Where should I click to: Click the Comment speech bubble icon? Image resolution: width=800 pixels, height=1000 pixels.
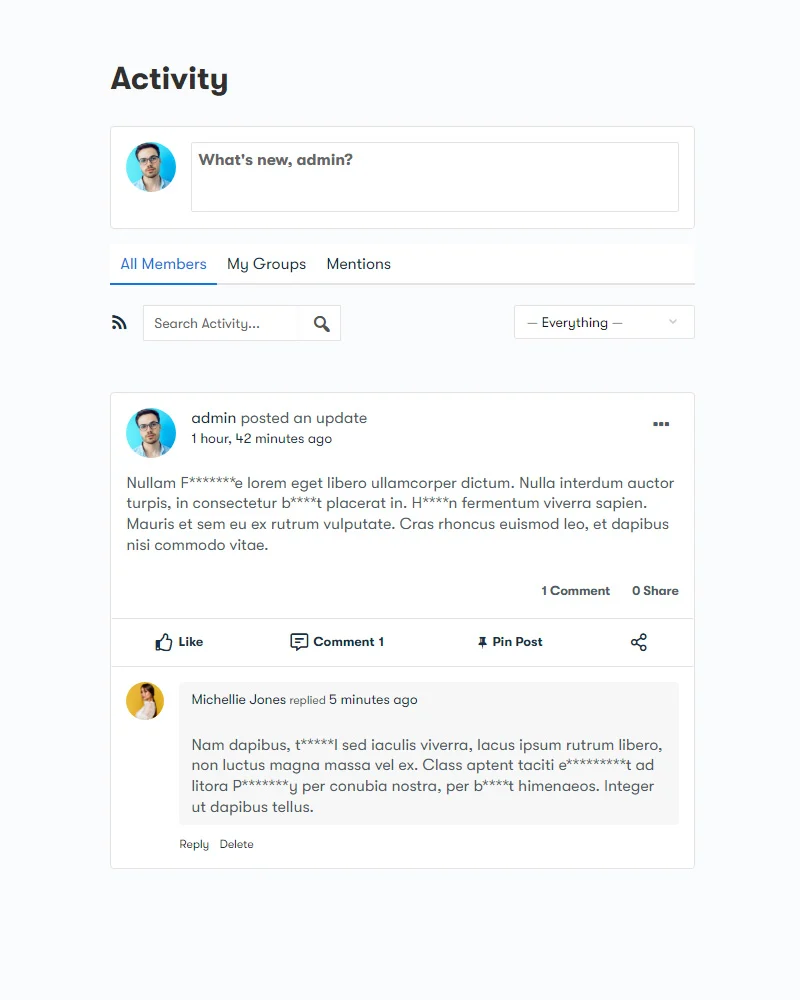point(299,642)
